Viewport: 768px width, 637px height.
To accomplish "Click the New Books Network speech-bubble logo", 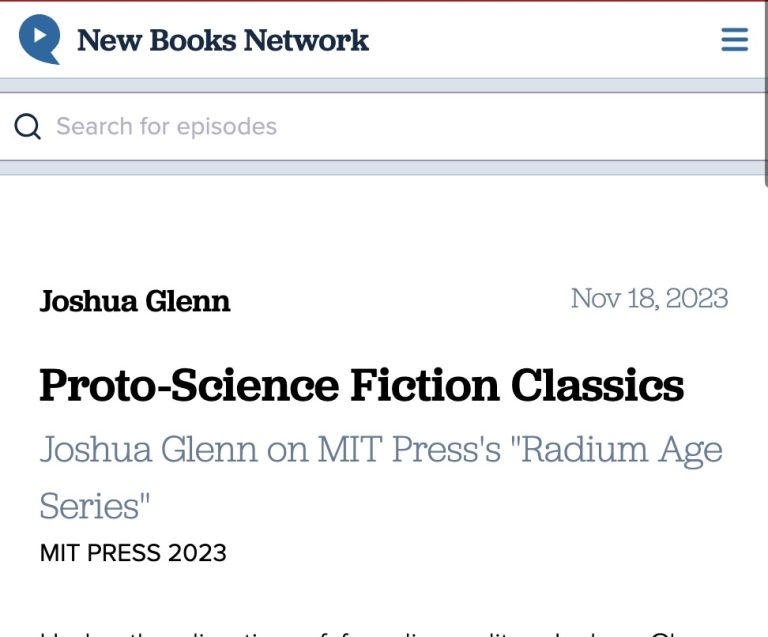I will (x=40, y=39).
